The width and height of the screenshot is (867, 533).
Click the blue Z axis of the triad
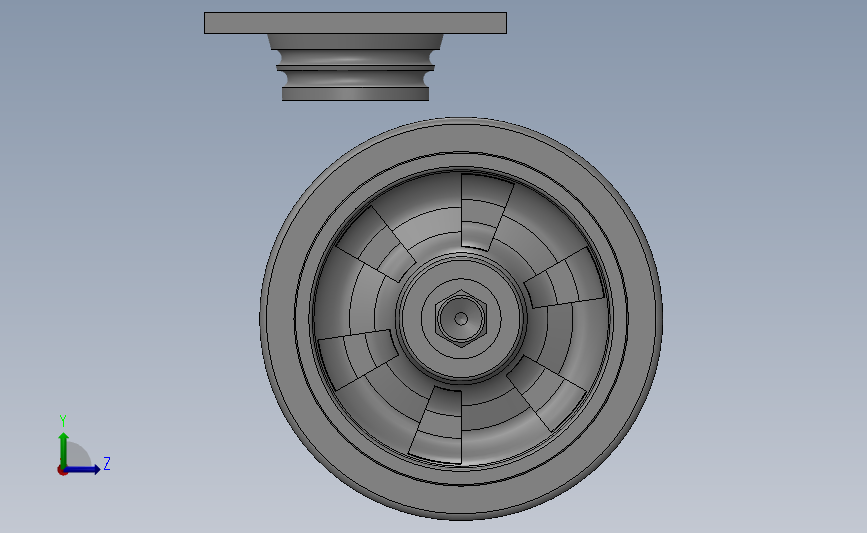tap(83, 469)
